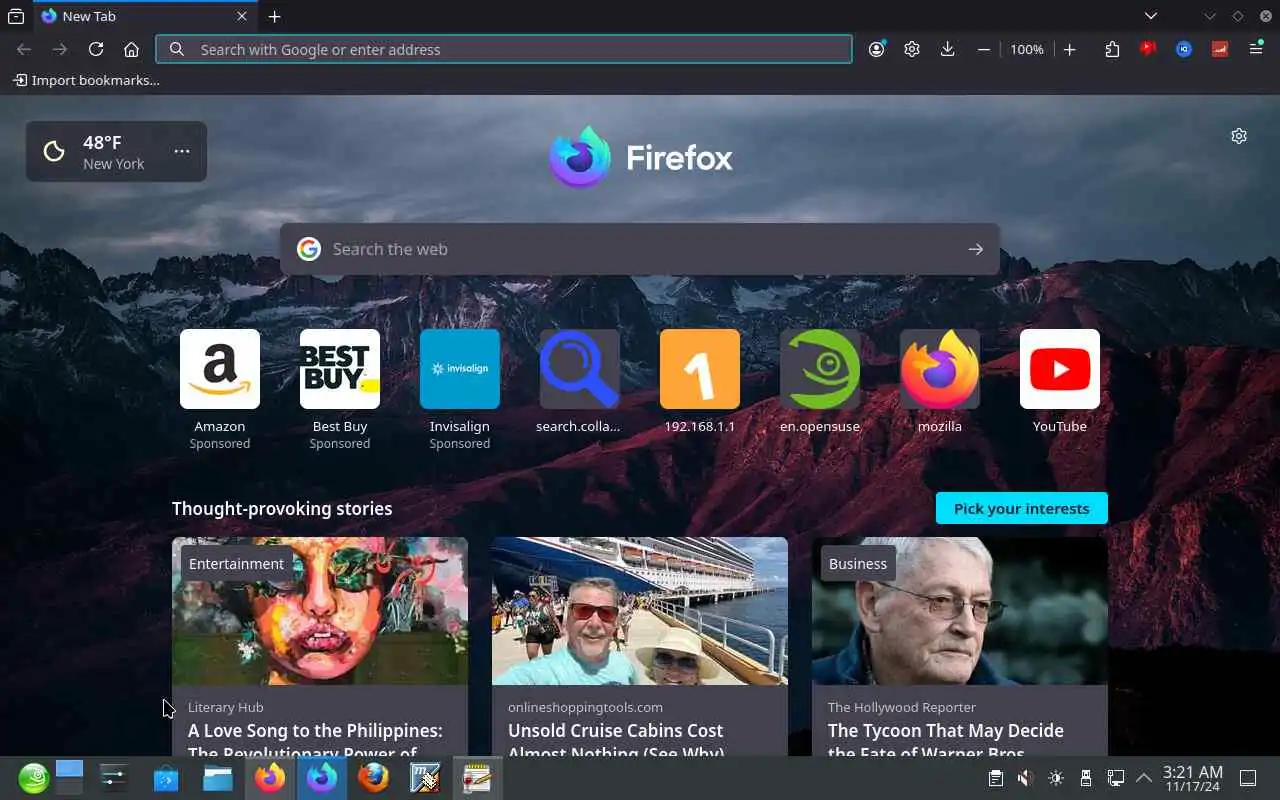1280x800 pixels.
Task: Click the Pick your interests button
Action: (1021, 508)
